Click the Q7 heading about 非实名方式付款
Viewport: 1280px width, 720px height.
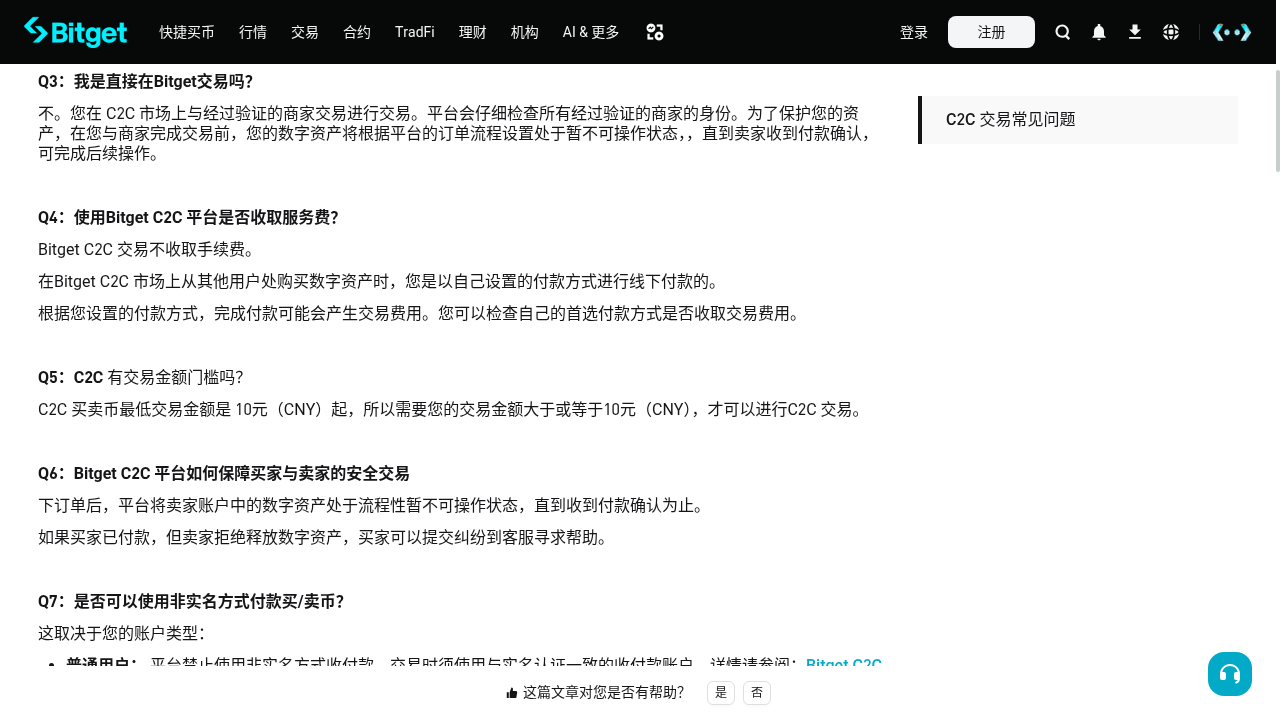(x=191, y=602)
